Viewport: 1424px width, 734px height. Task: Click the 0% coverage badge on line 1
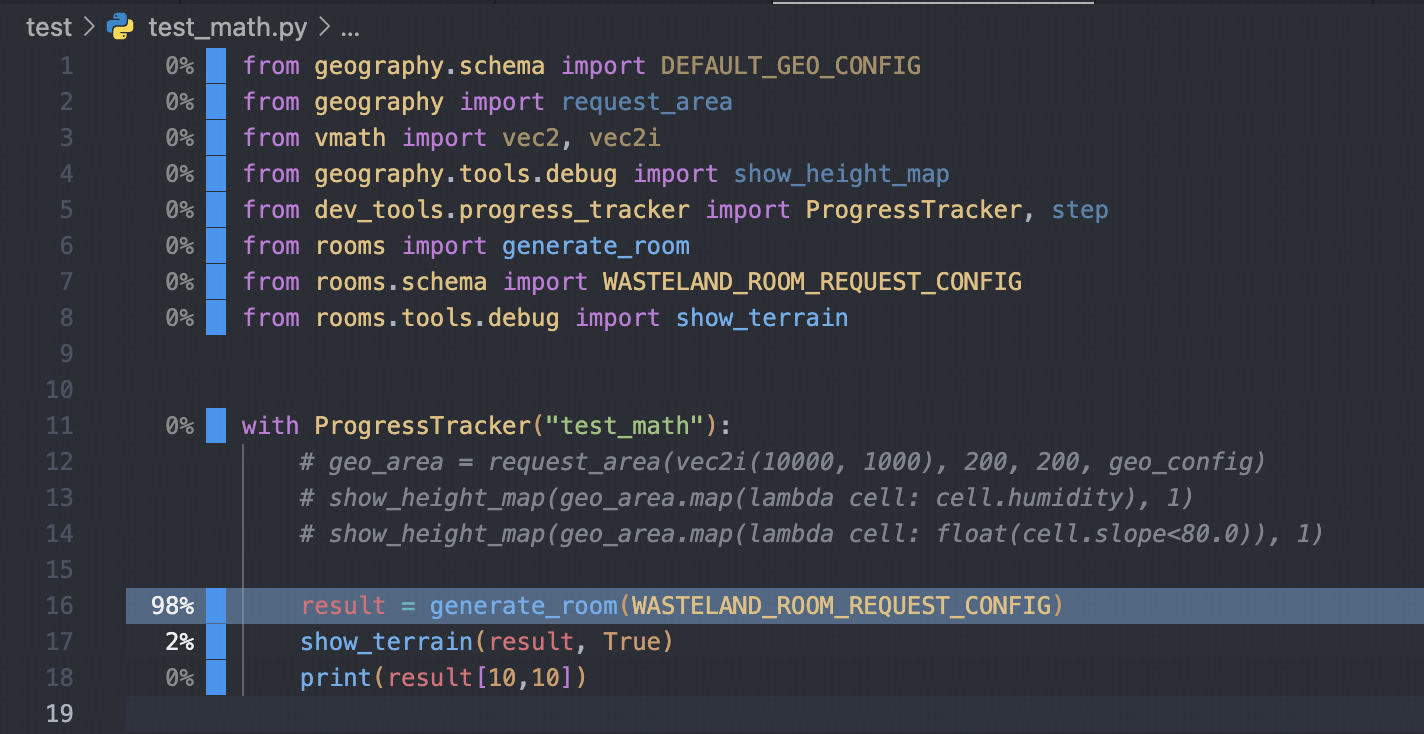pyautogui.click(x=181, y=65)
